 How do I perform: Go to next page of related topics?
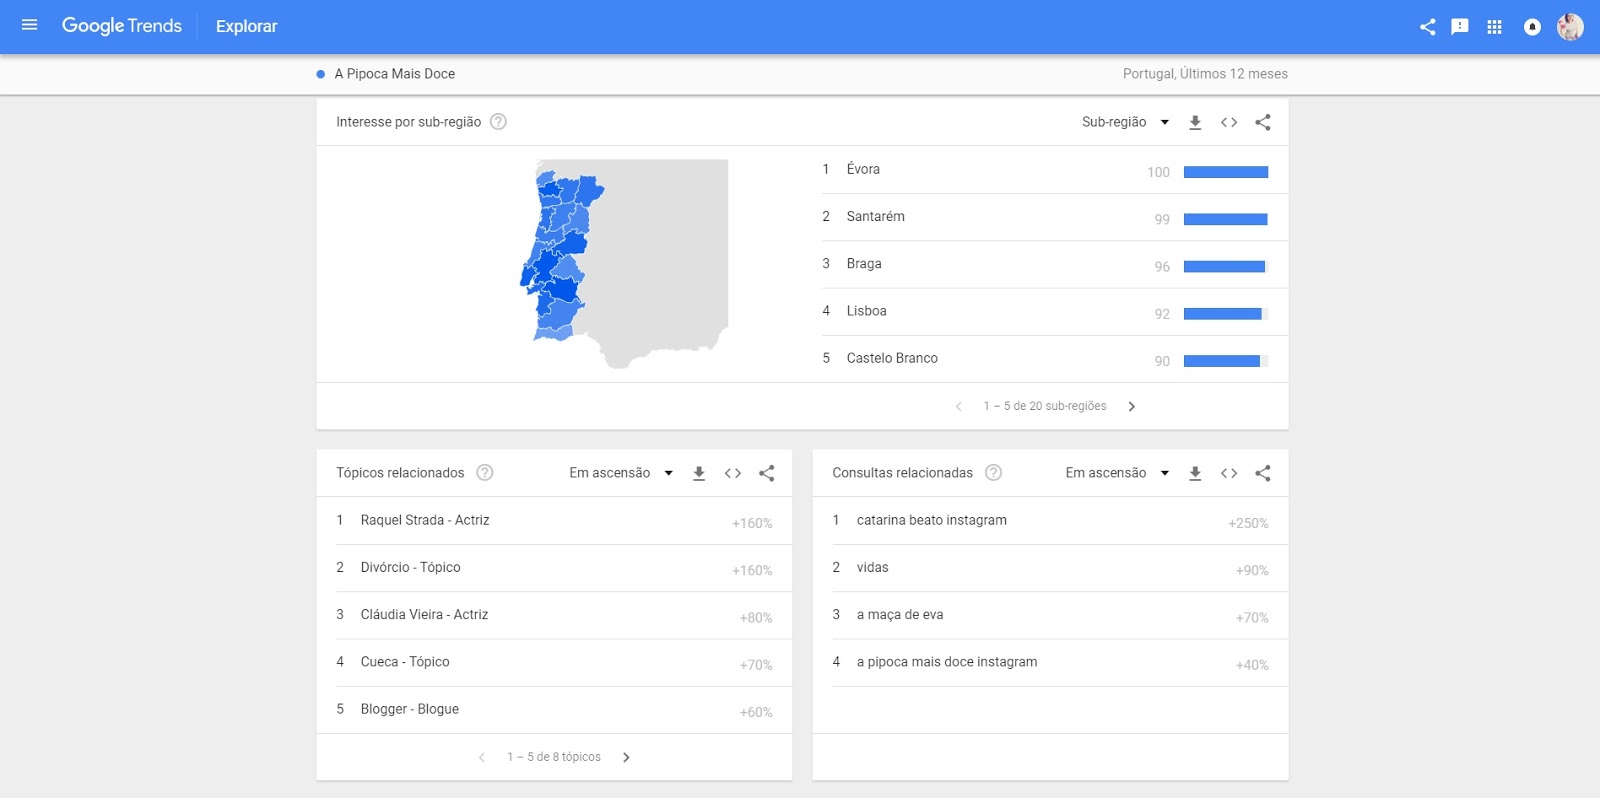[x=626, y=757]
